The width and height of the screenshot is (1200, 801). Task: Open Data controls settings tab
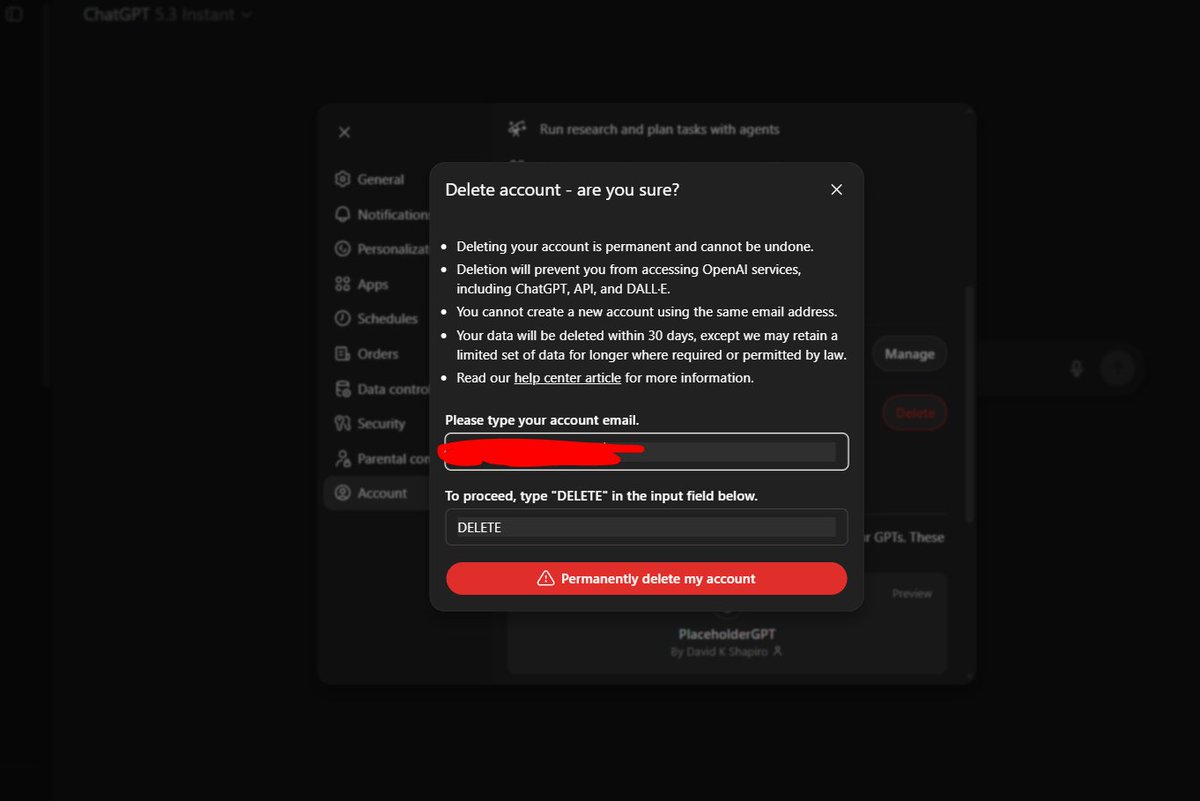point(380,389)
